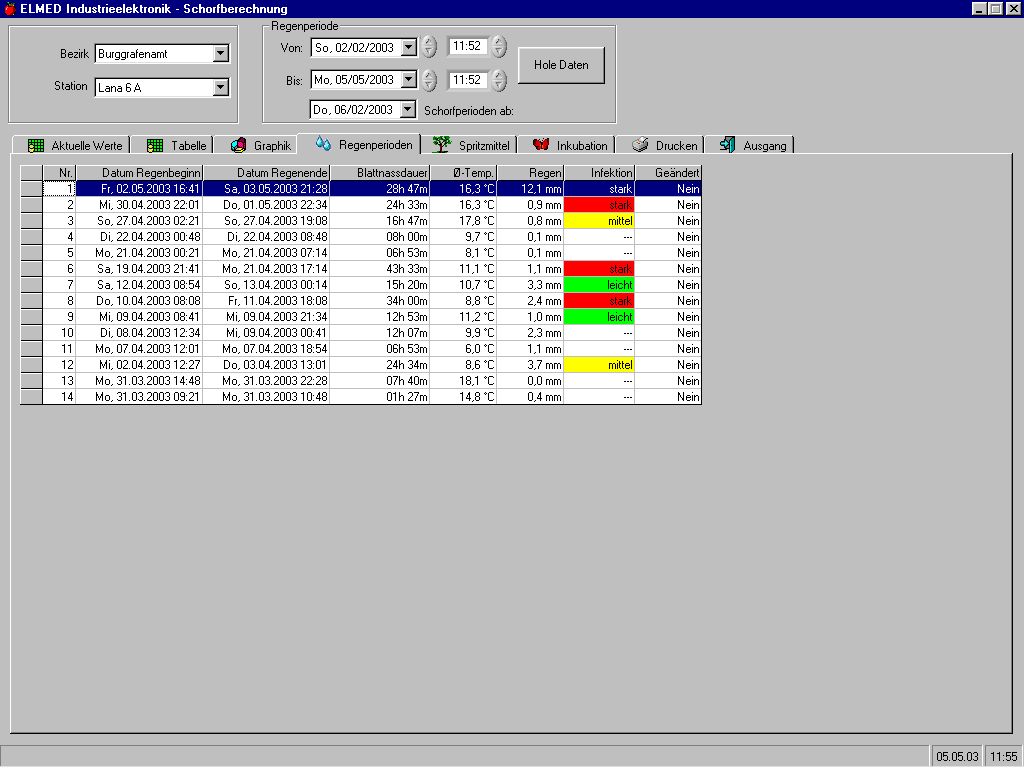Click the Von time input field
Screen dimensions: 1024x768
click(x=466, y=47)
